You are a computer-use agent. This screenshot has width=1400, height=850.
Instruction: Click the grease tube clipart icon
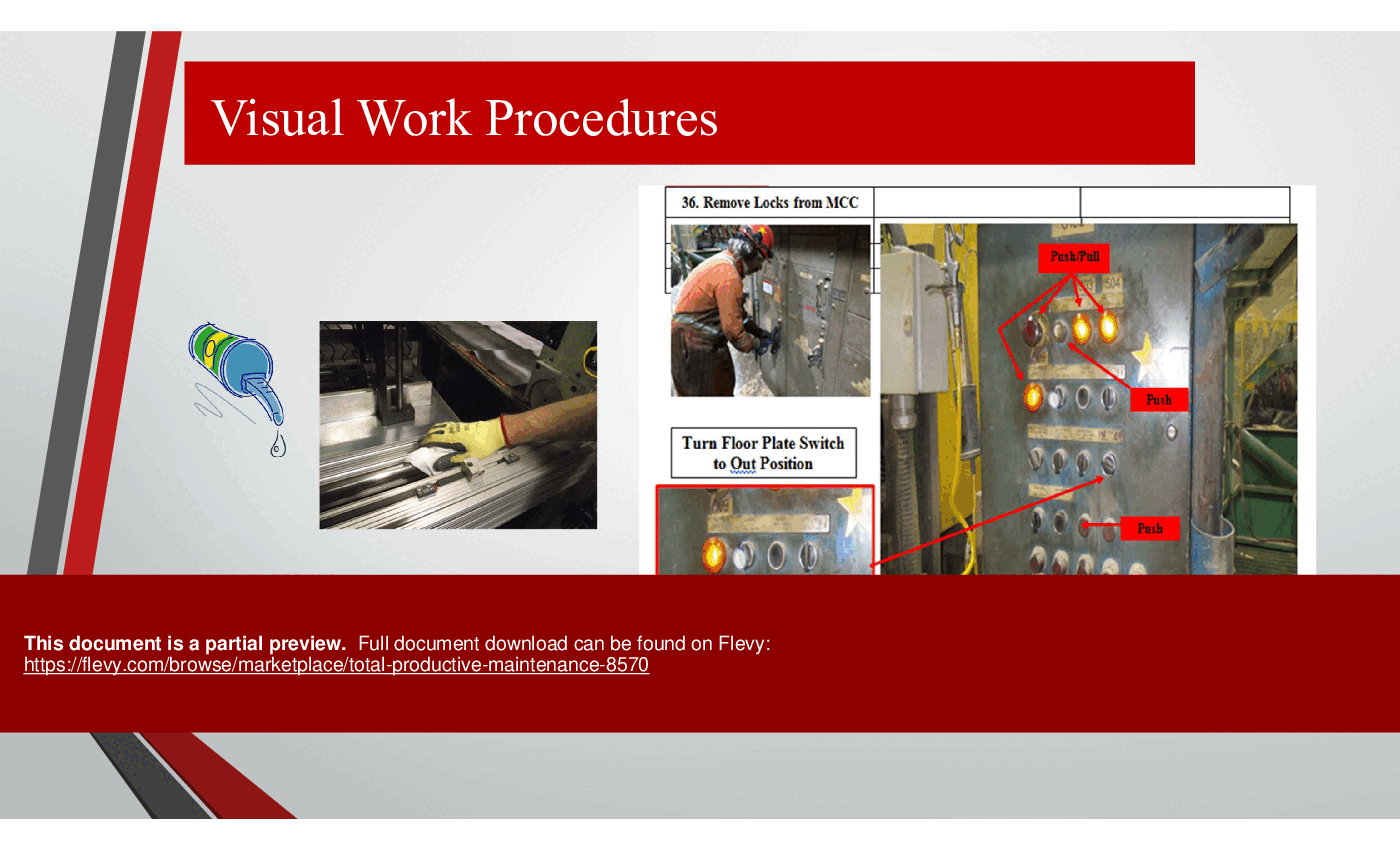(x=237, y=391)
